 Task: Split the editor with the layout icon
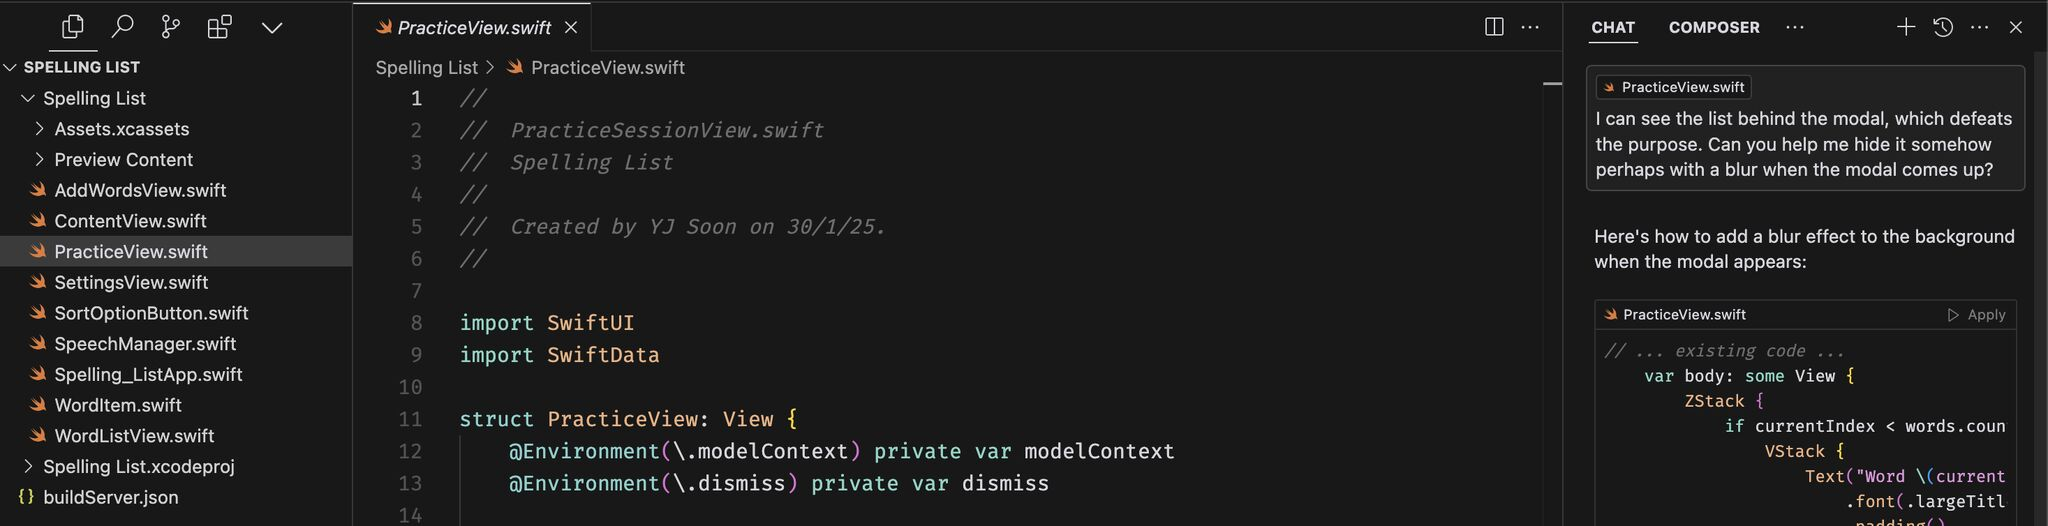click(x=1494, y=27)
